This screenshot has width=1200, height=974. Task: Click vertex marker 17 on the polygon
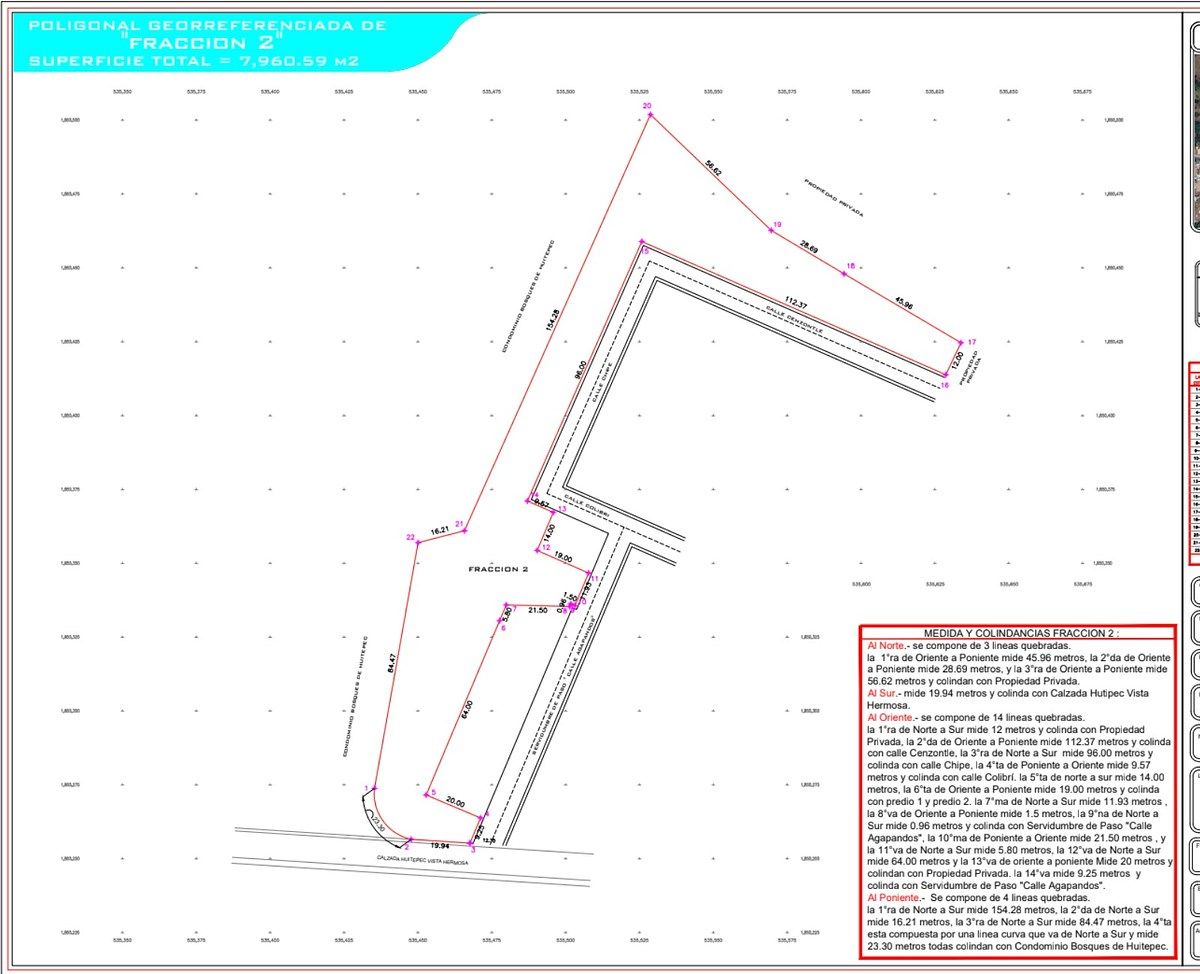click(x=960, y=342)
